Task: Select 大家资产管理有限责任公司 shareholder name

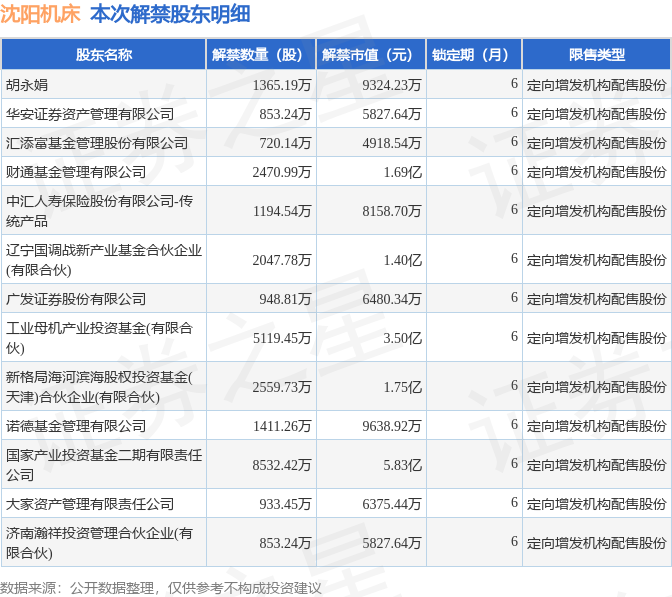Action: pos(90,503)
